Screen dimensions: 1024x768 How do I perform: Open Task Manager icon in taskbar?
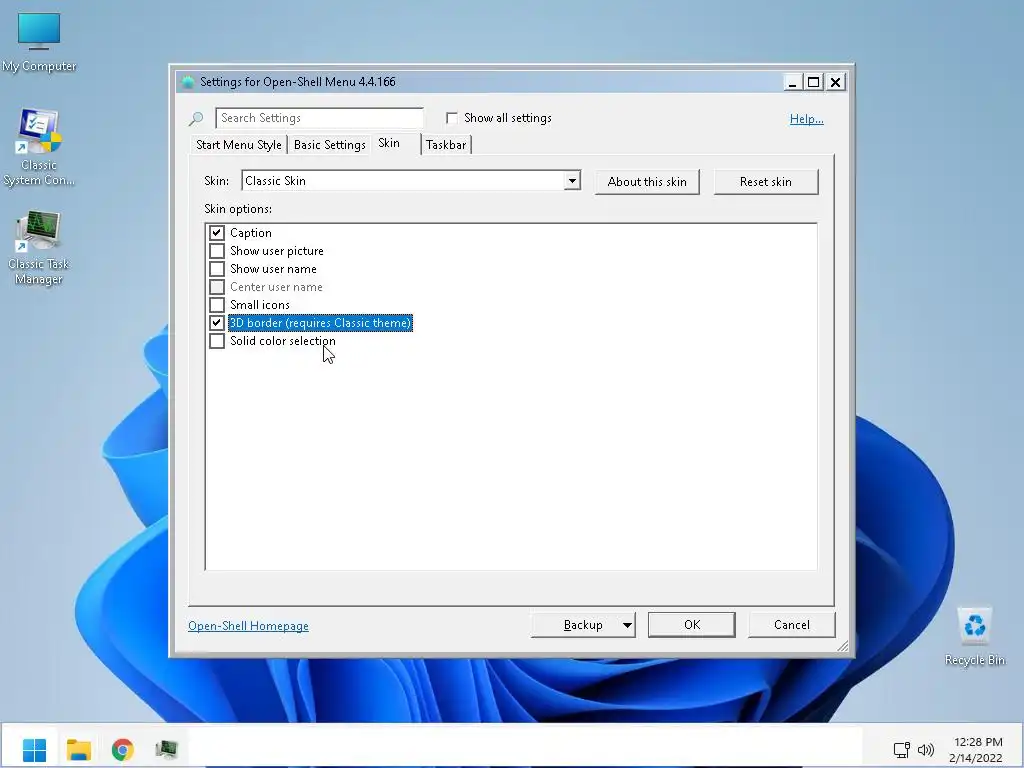(167, 749)
